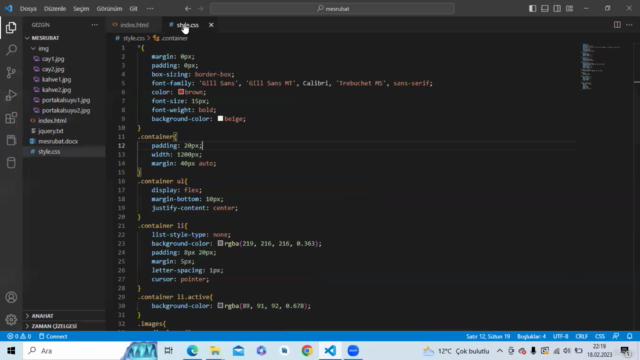Open cay1.jpg in explorer
640x360 pixels.
point(53,59)
